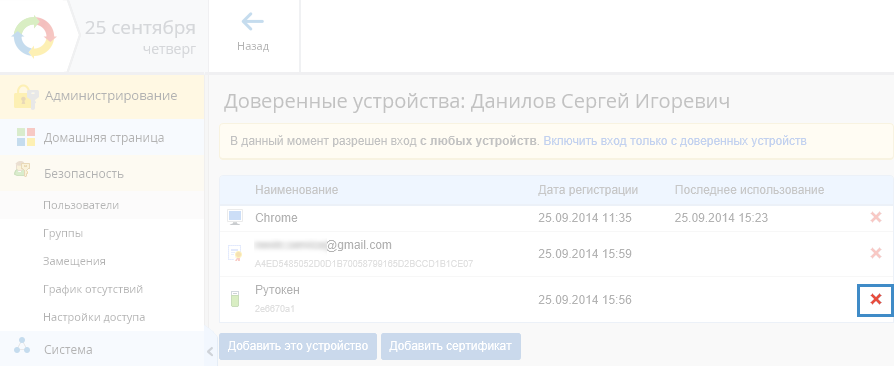Viewport: 894px width, 366px height.
Task: Click the certificate icon beside gmail.com
Action: pyautogui.click(x=235, y=253)
